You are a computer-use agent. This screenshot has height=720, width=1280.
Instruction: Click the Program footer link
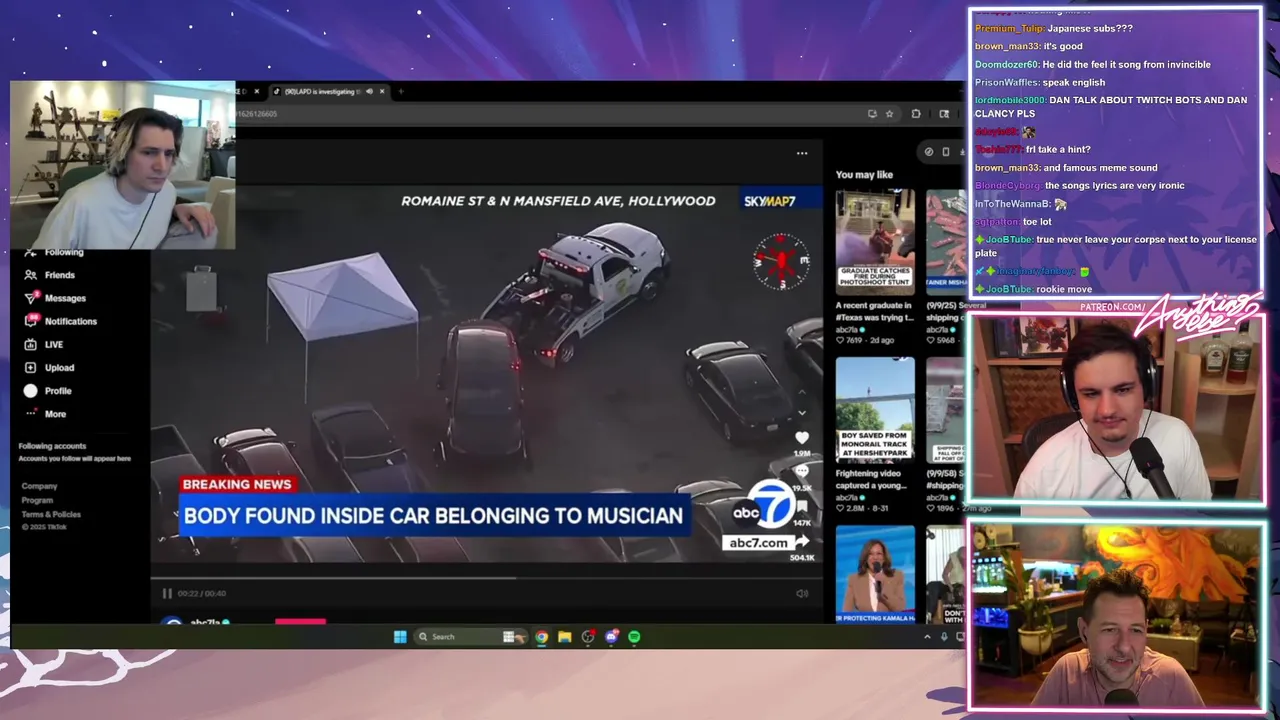click(x=37, y=500)
